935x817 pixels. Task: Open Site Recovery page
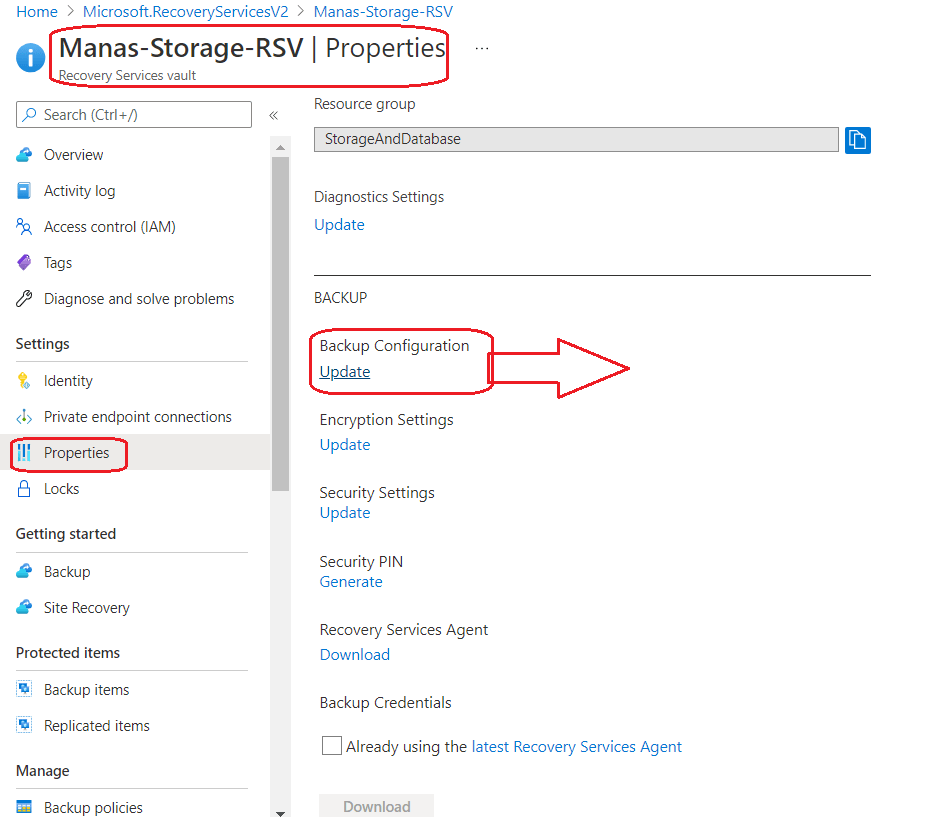coord(86,607)
